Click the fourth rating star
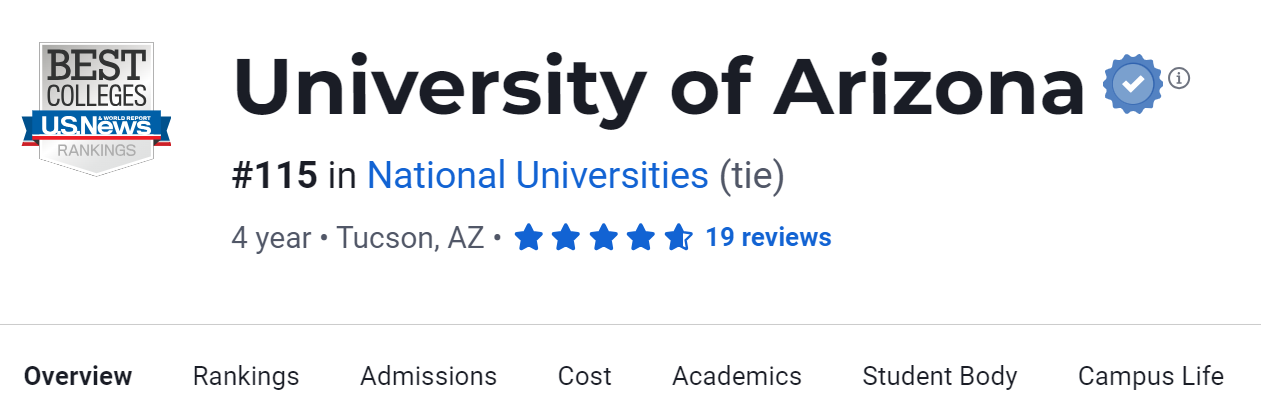Image resolution: width=1261 pixels, height=415 pixels. (640, 238)
